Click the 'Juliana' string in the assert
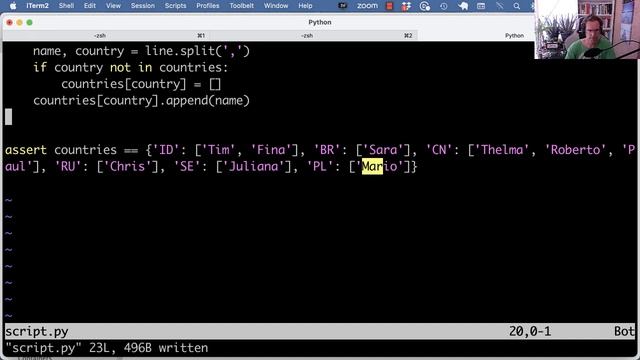 [x=253, y=167]
